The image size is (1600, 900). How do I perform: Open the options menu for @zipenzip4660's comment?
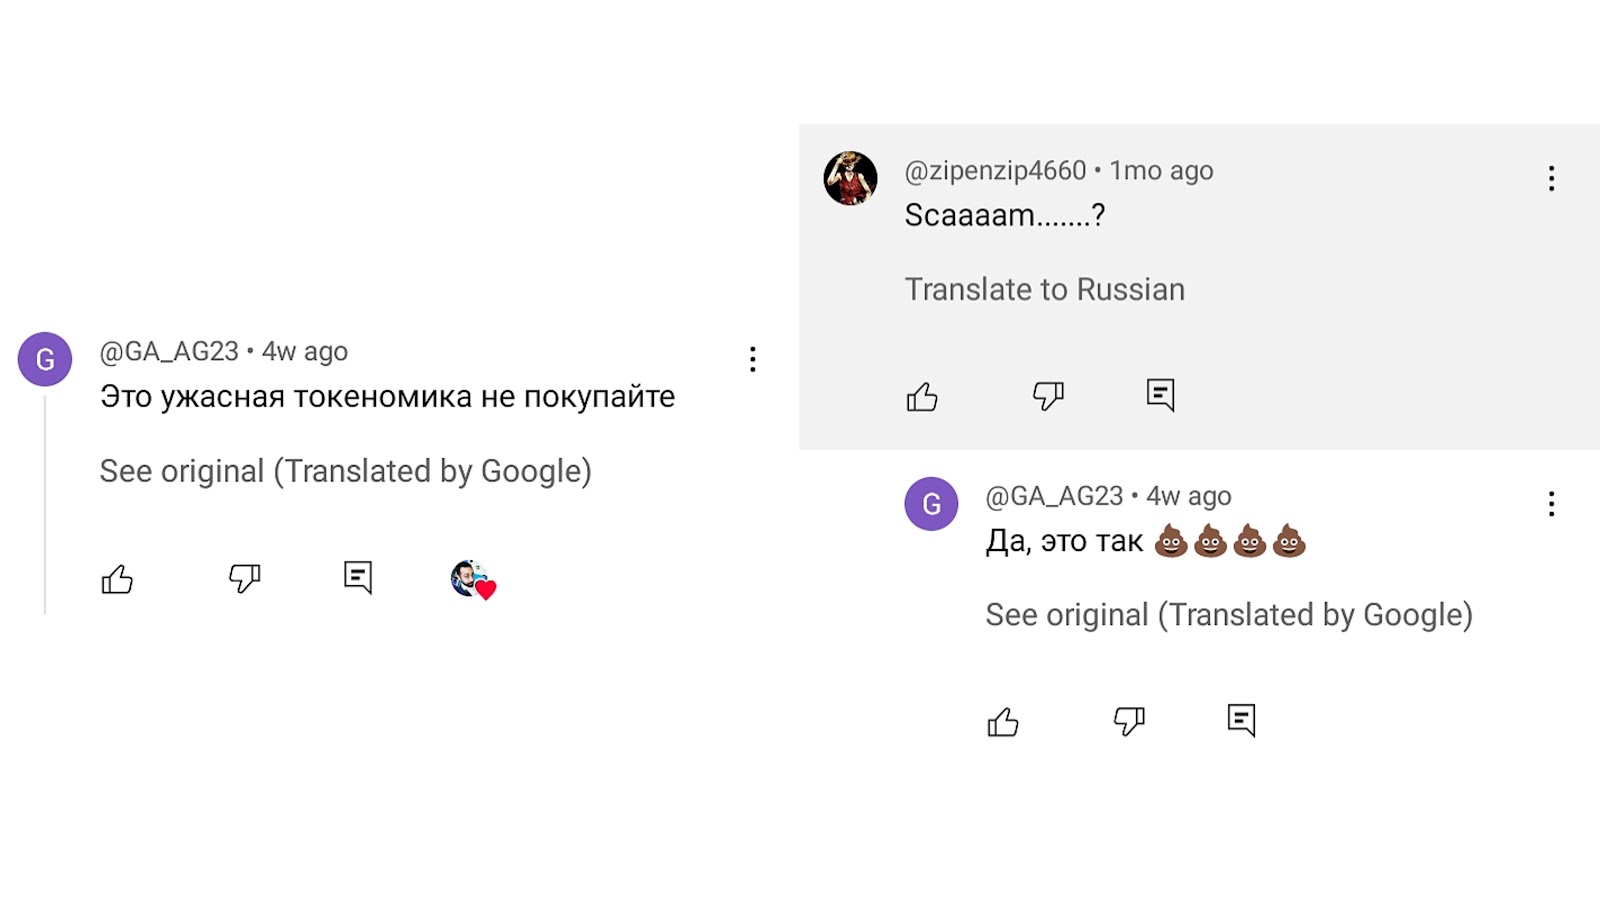pyautogui.click(x=1551, y=178)
